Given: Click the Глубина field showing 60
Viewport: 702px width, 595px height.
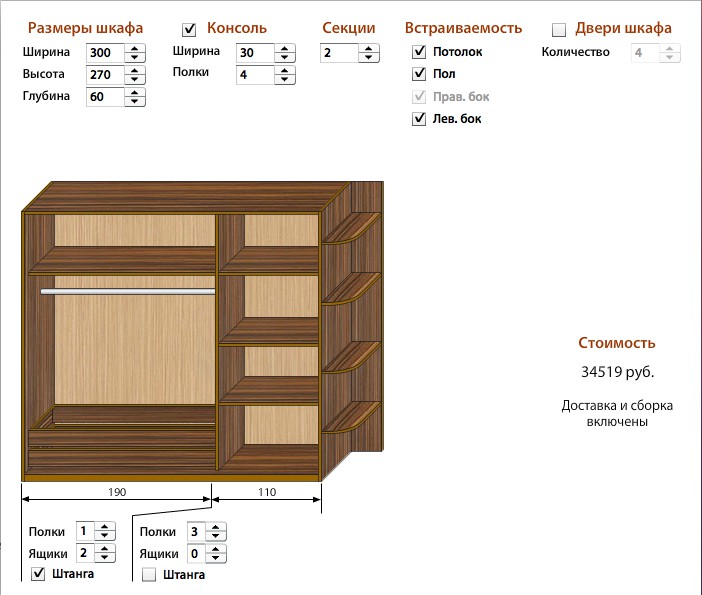Looking at the screenshot, I should (105, 97).
